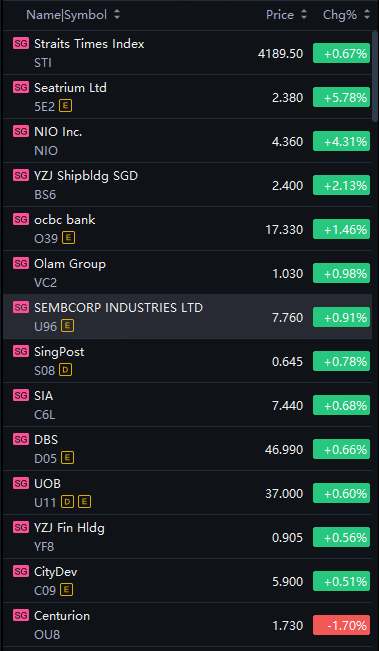Click the watchlist vertical scrollbar thumb
This screenshot has width=379, height=651.
(x=375, y=77)
